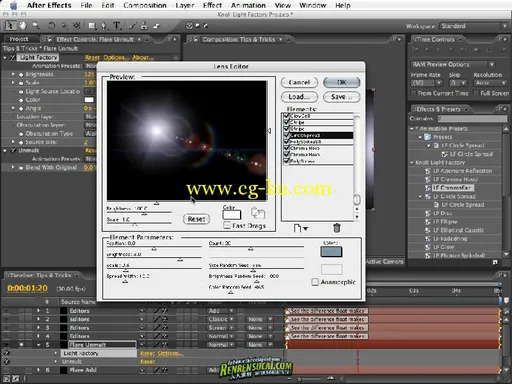
Task: Click the Save... button
Action: 342,97
